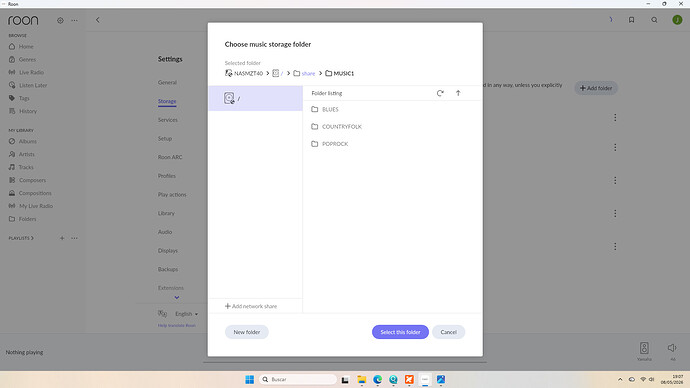Open the Roon logo
Viewport: 690px width, 388px height.
[x=23, y=20]
